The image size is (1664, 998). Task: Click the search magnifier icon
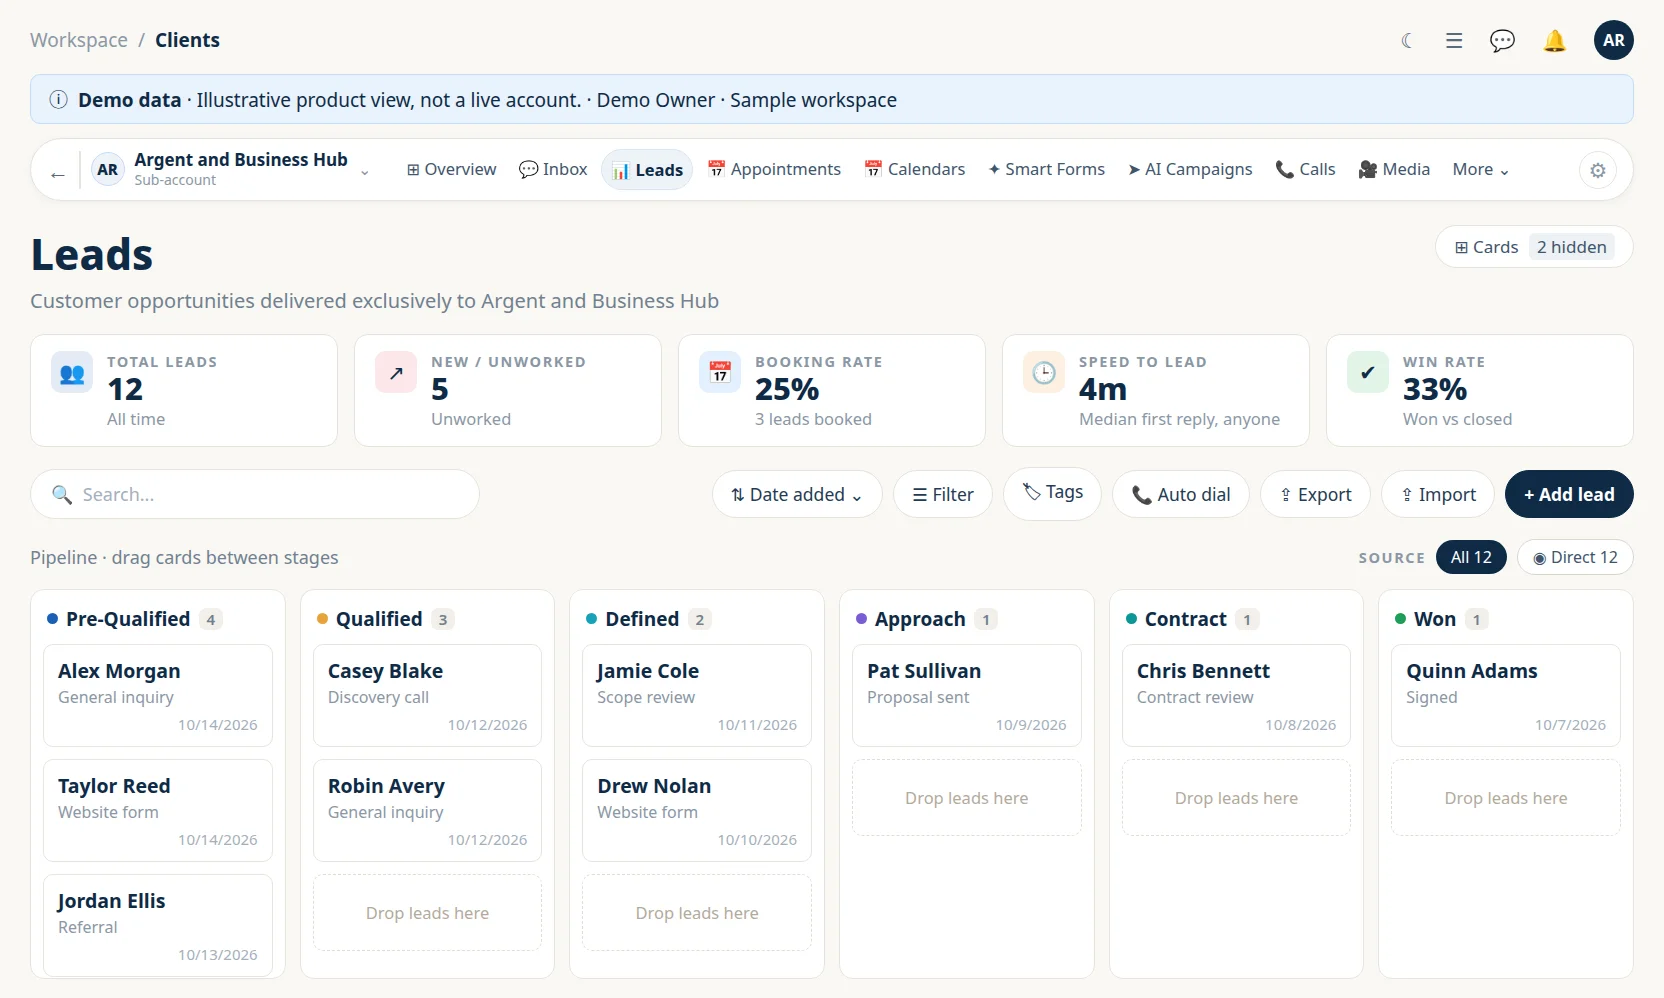[x=62, y=495]
